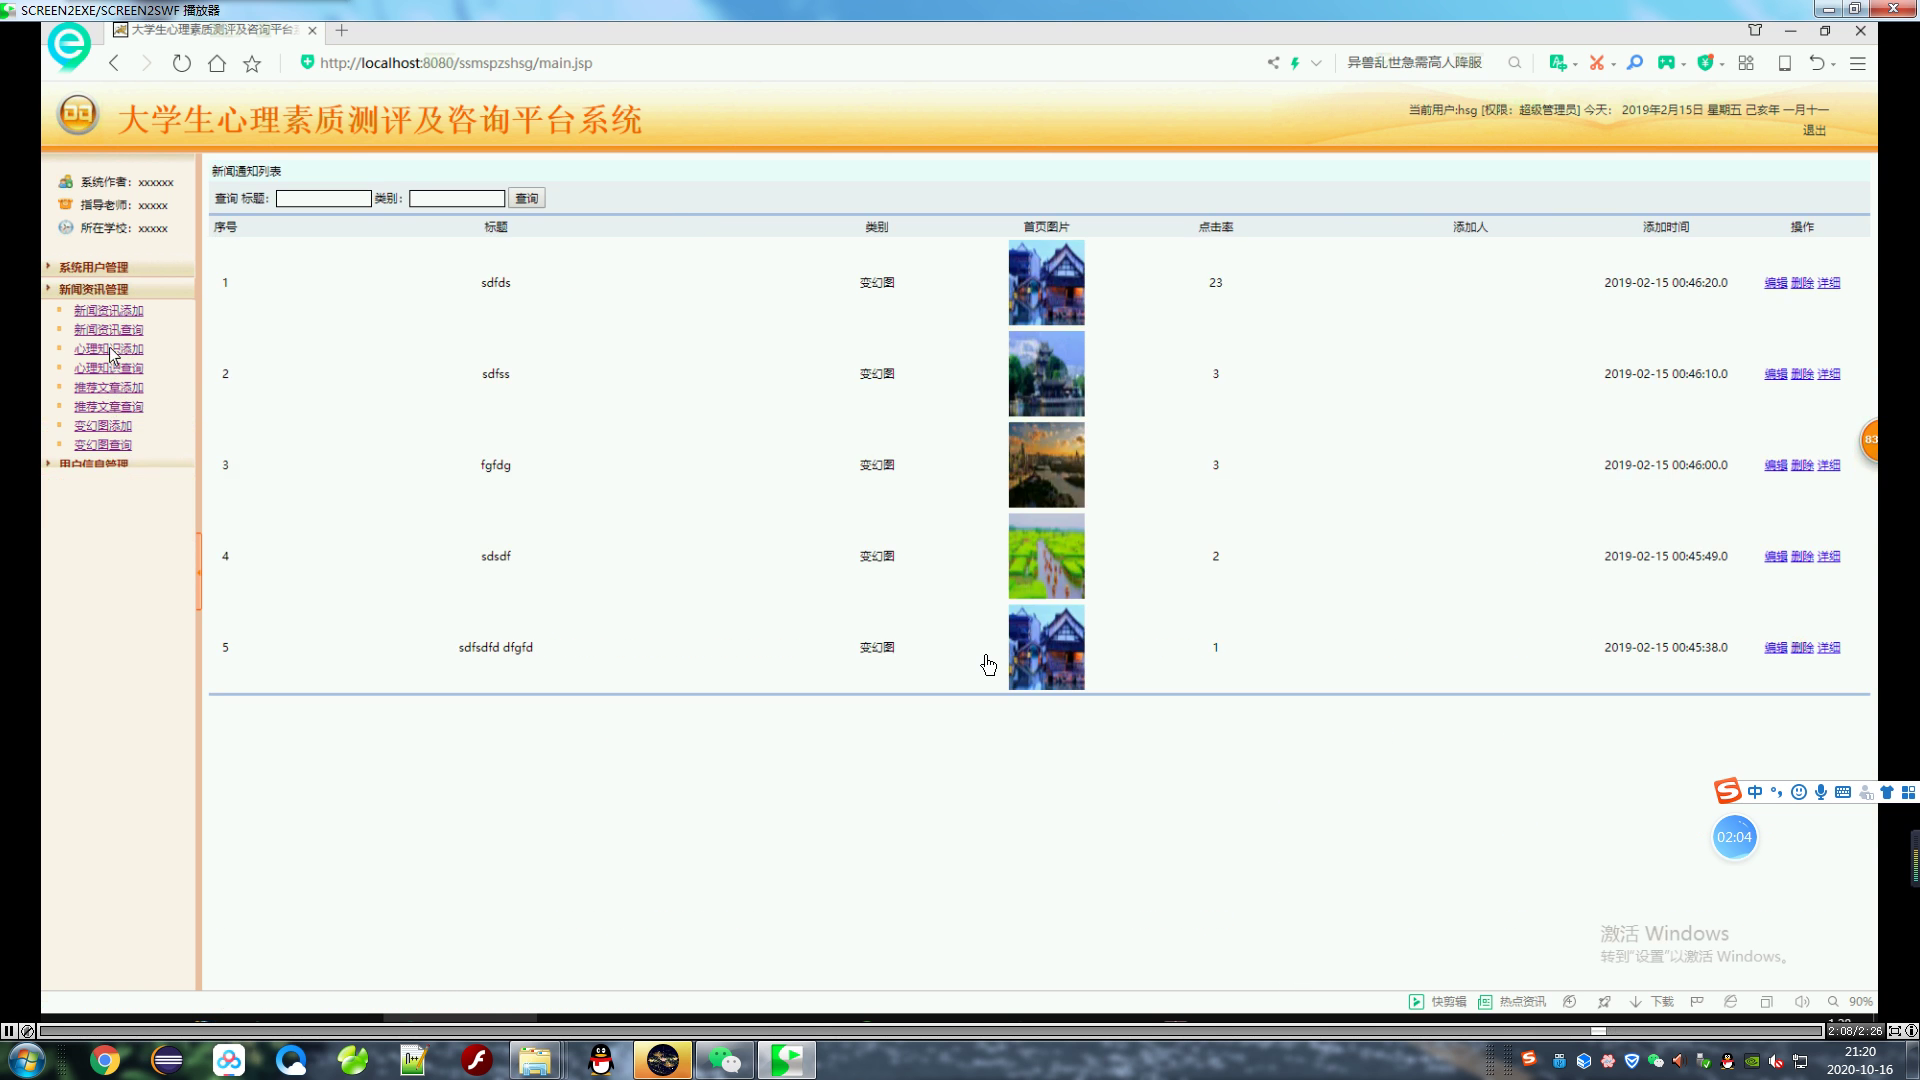
Task: Expand 系统用户管理 menu section
Action: (93, 267)
